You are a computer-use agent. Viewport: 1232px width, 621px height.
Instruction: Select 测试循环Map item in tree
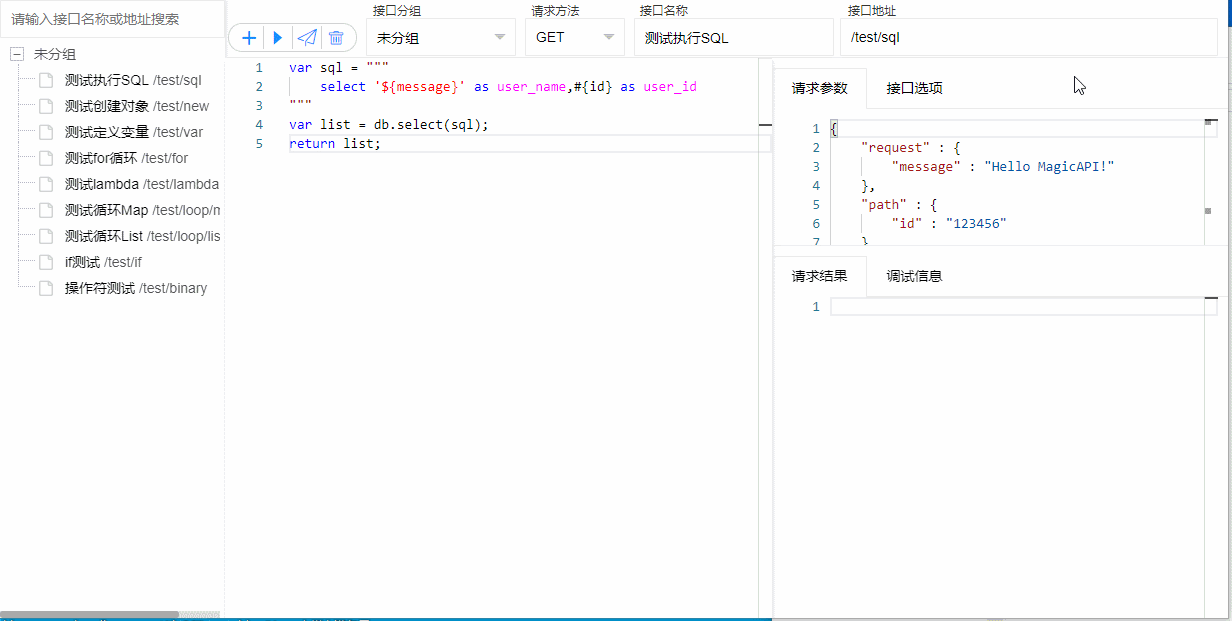pos(142,210)
